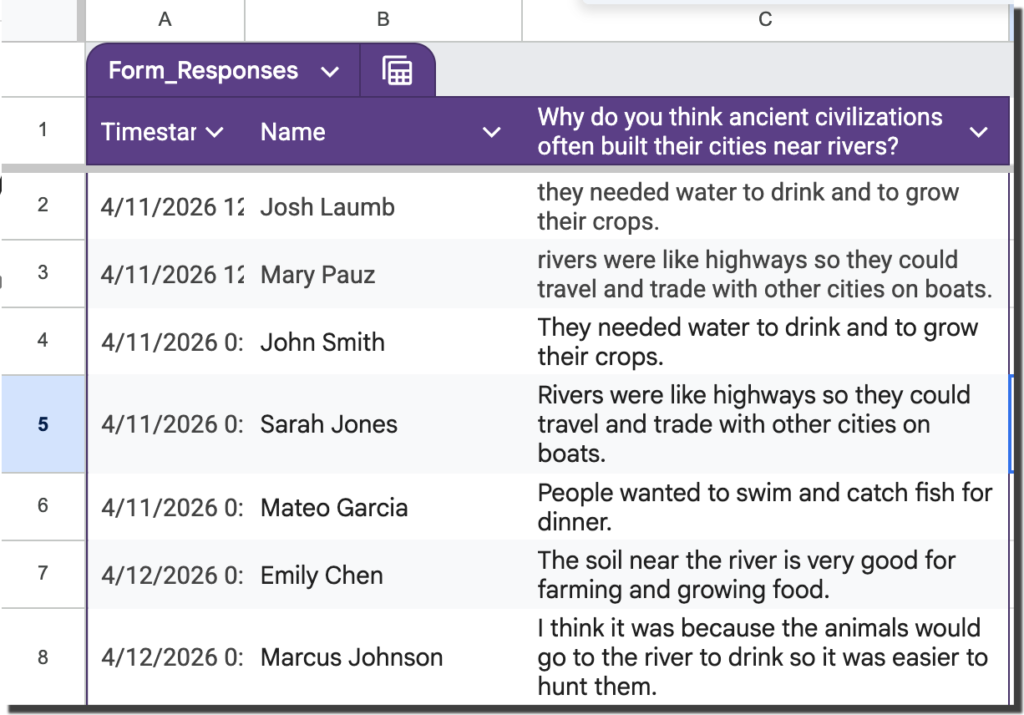Select the Sarah Jones cell
Screen dimensions: 1024x715
pyautogui.click(x=328, y=424)
